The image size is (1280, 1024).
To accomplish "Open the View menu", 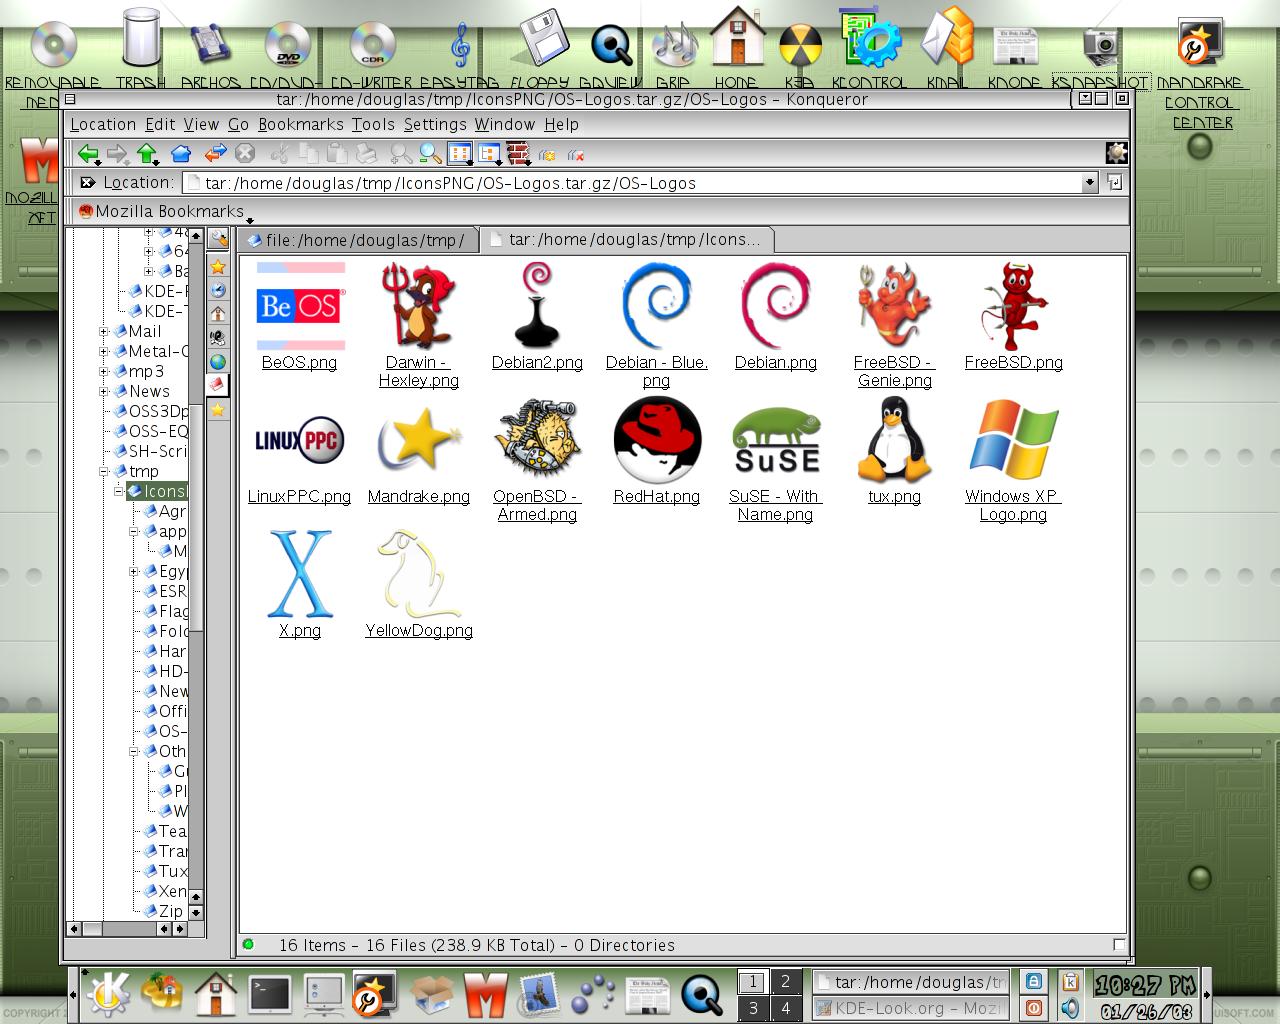I will [201, 124].
